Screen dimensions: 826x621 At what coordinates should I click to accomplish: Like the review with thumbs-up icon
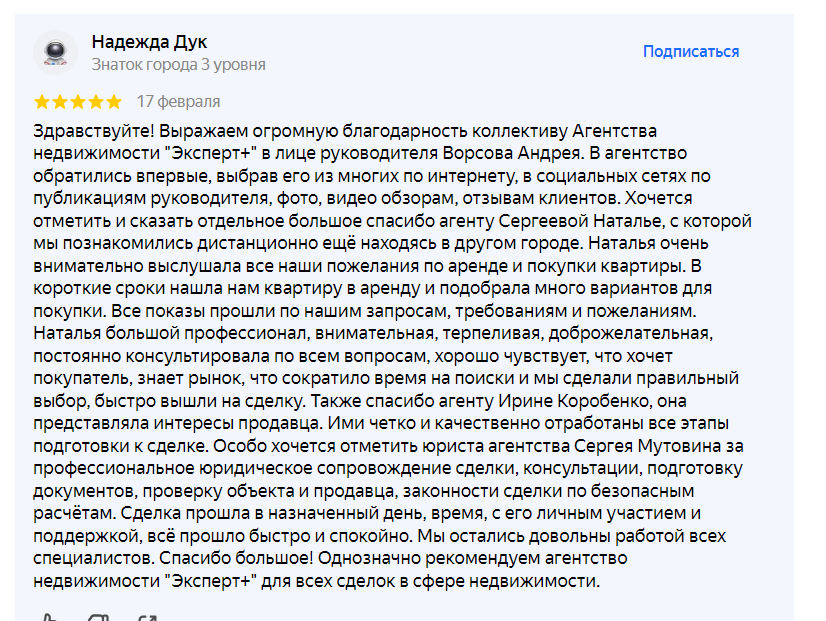(50, 617)
